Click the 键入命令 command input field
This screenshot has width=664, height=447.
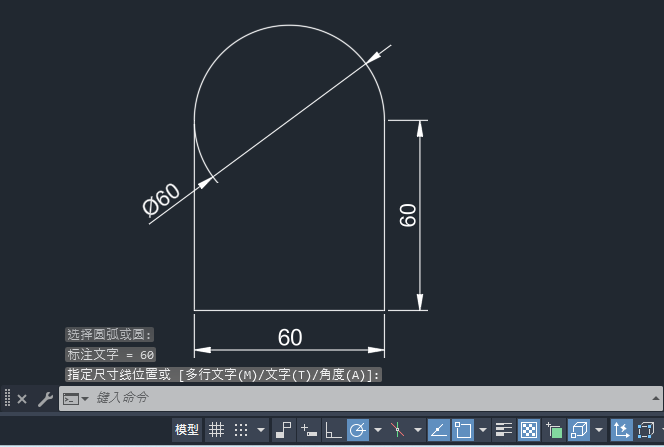tap(361, 398)
